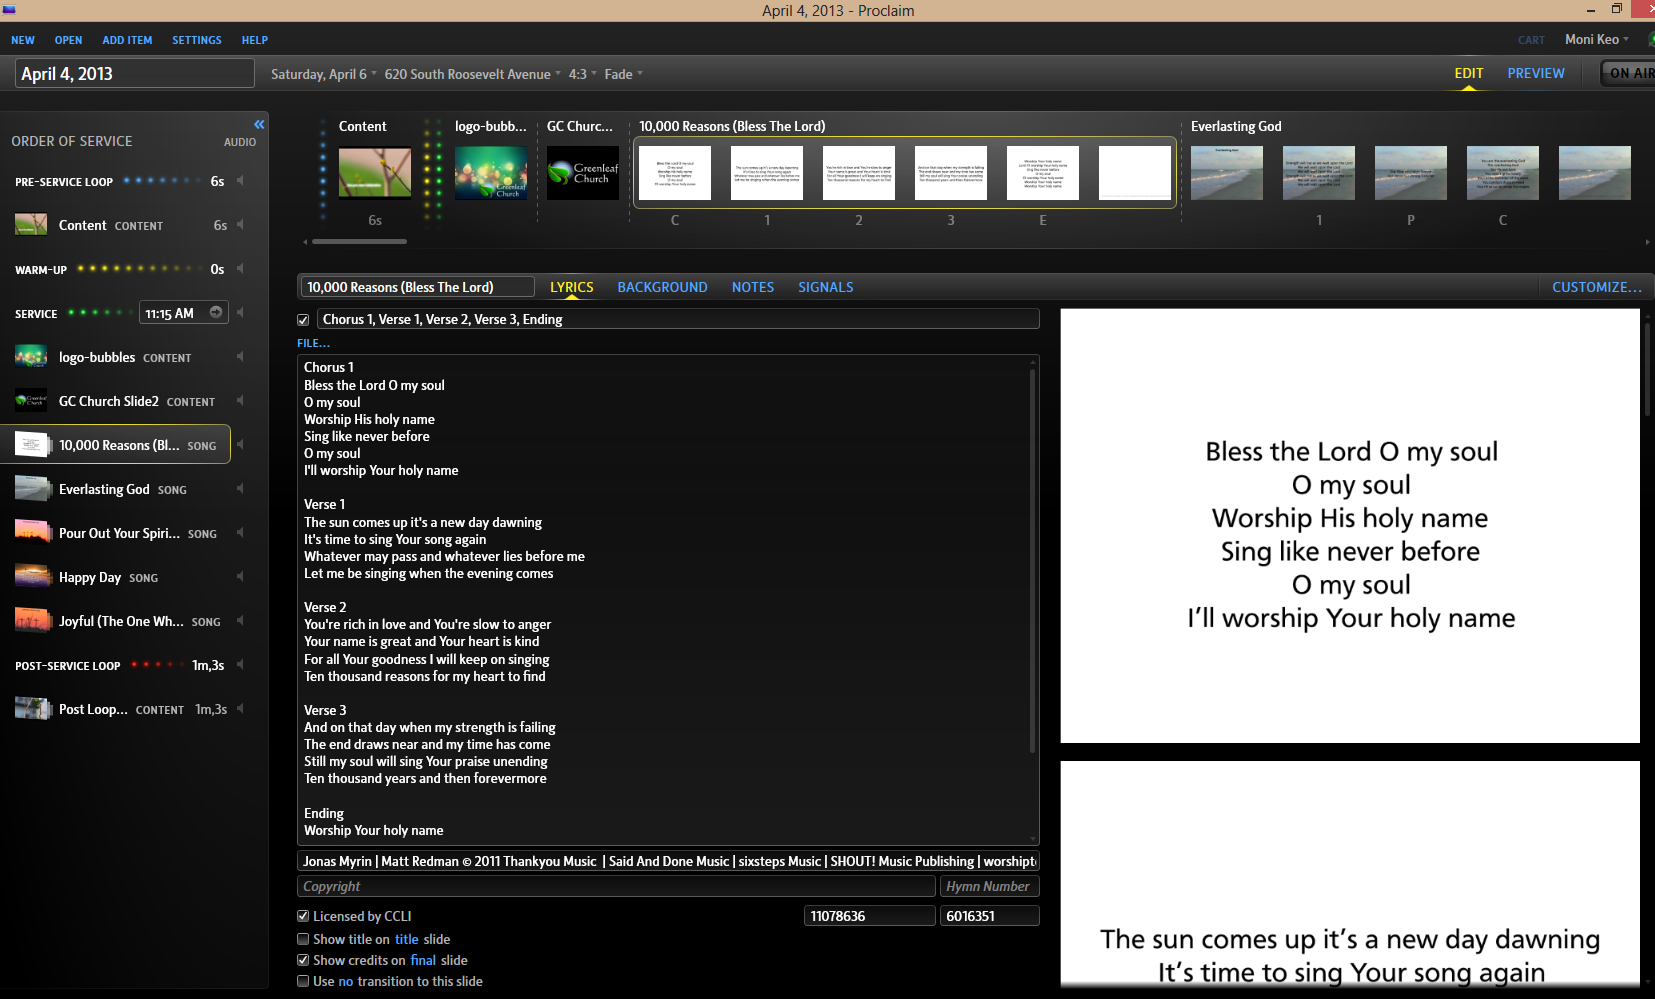Disable Show credits on final slide

[x=303, y=960]
